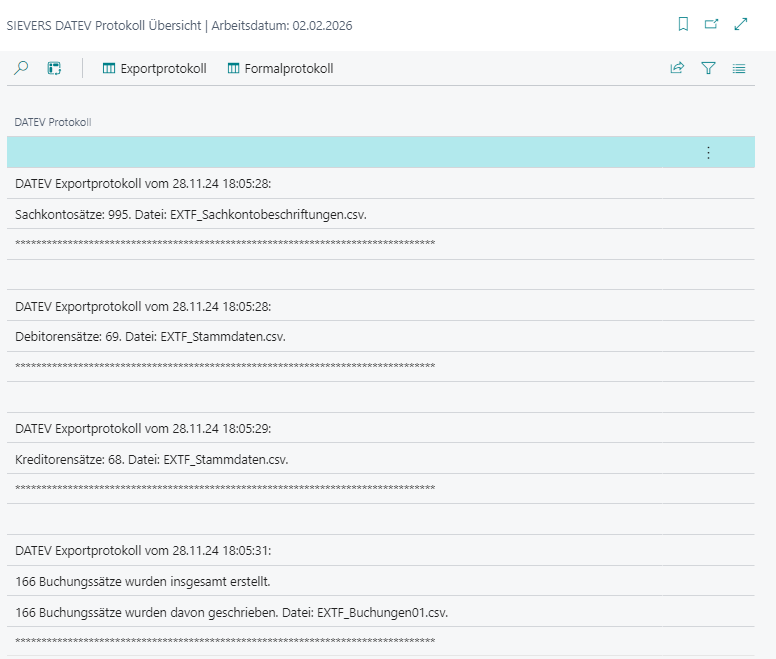Image resolution: width=776 pixels, height=659 pixels.
Task: Click the share page icon
Action: pyautogui.click(x=677, y=69)
